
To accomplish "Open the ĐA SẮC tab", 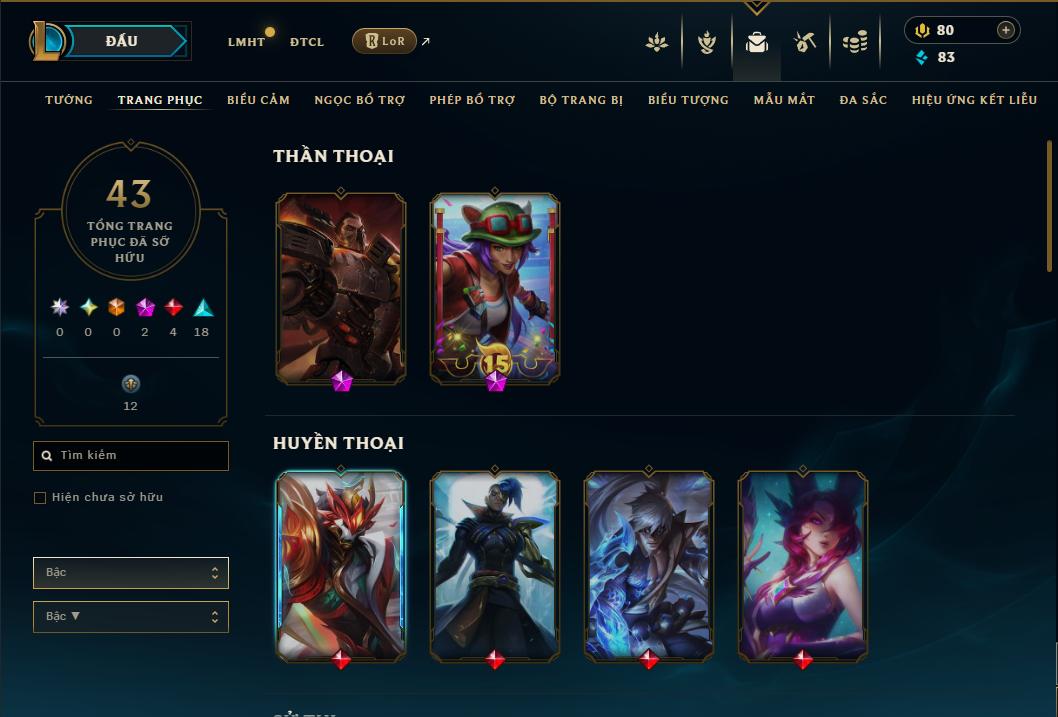I will [x=863, y=100].
